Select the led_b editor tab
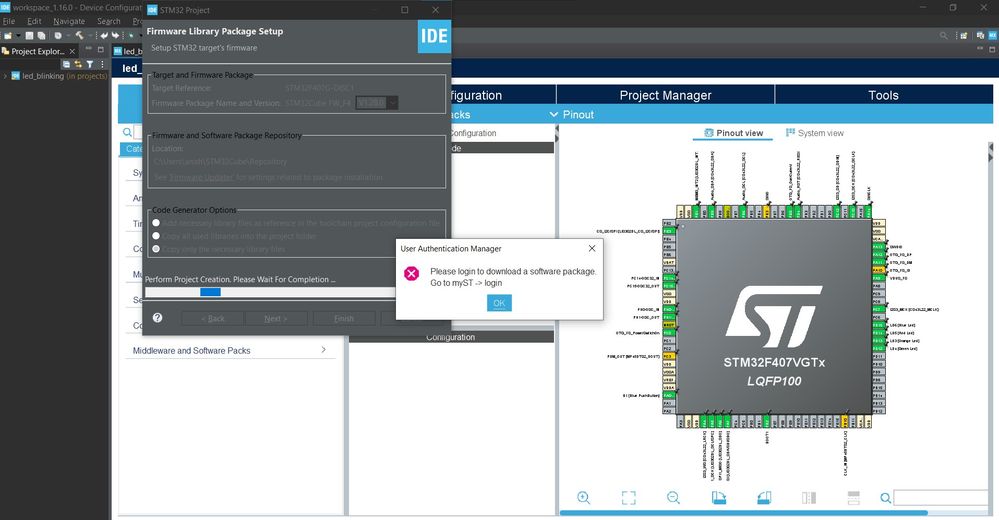The height and width of the screenshot is (520, 999). (127, 51)
